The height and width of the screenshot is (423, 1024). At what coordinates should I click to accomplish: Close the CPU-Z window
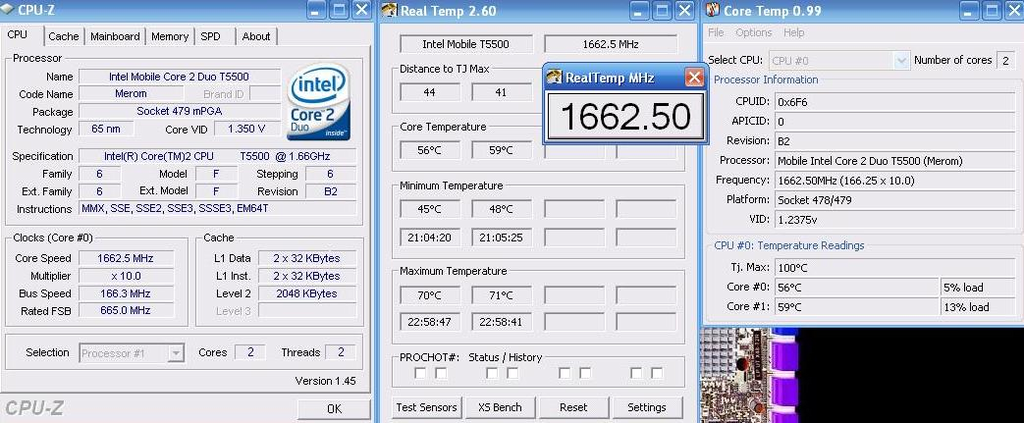point(362,9)
